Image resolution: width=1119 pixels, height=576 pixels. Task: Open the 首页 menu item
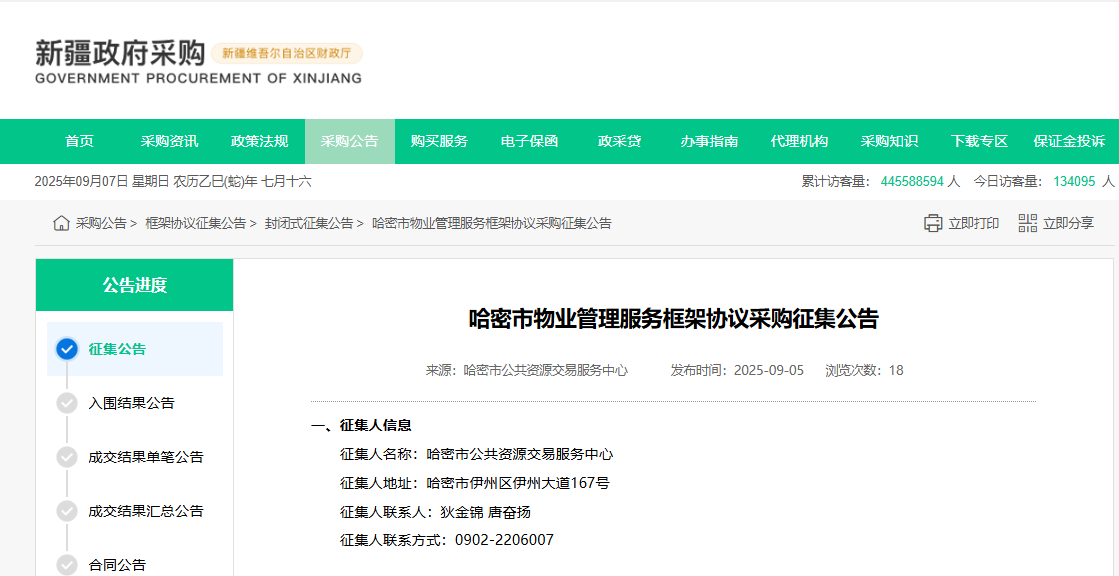[79, 141]
